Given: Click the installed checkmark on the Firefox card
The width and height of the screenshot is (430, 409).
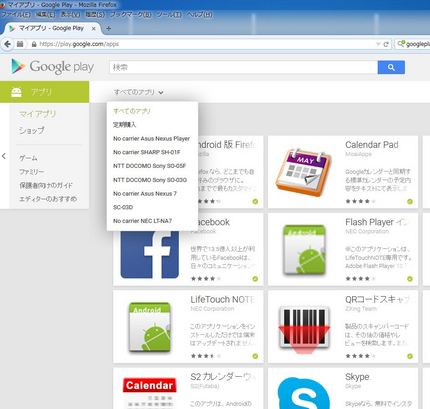Looking at the screenshot, I should 255,201.
